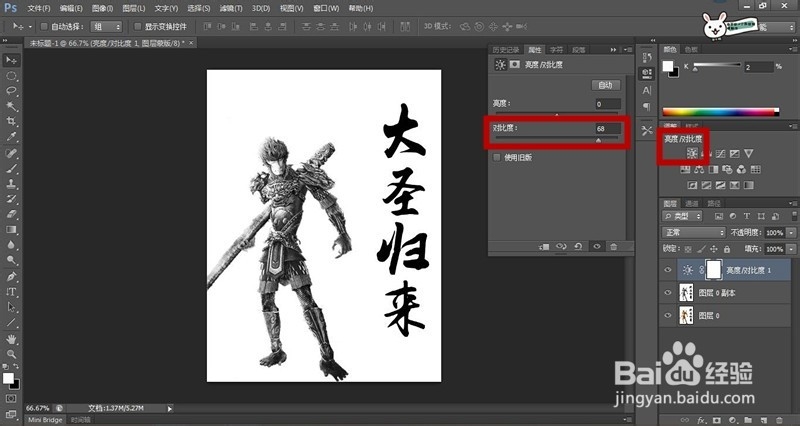Select the Move tool
Image resolution: width=800 pixels, height=426 pixels.
(11, 60)
